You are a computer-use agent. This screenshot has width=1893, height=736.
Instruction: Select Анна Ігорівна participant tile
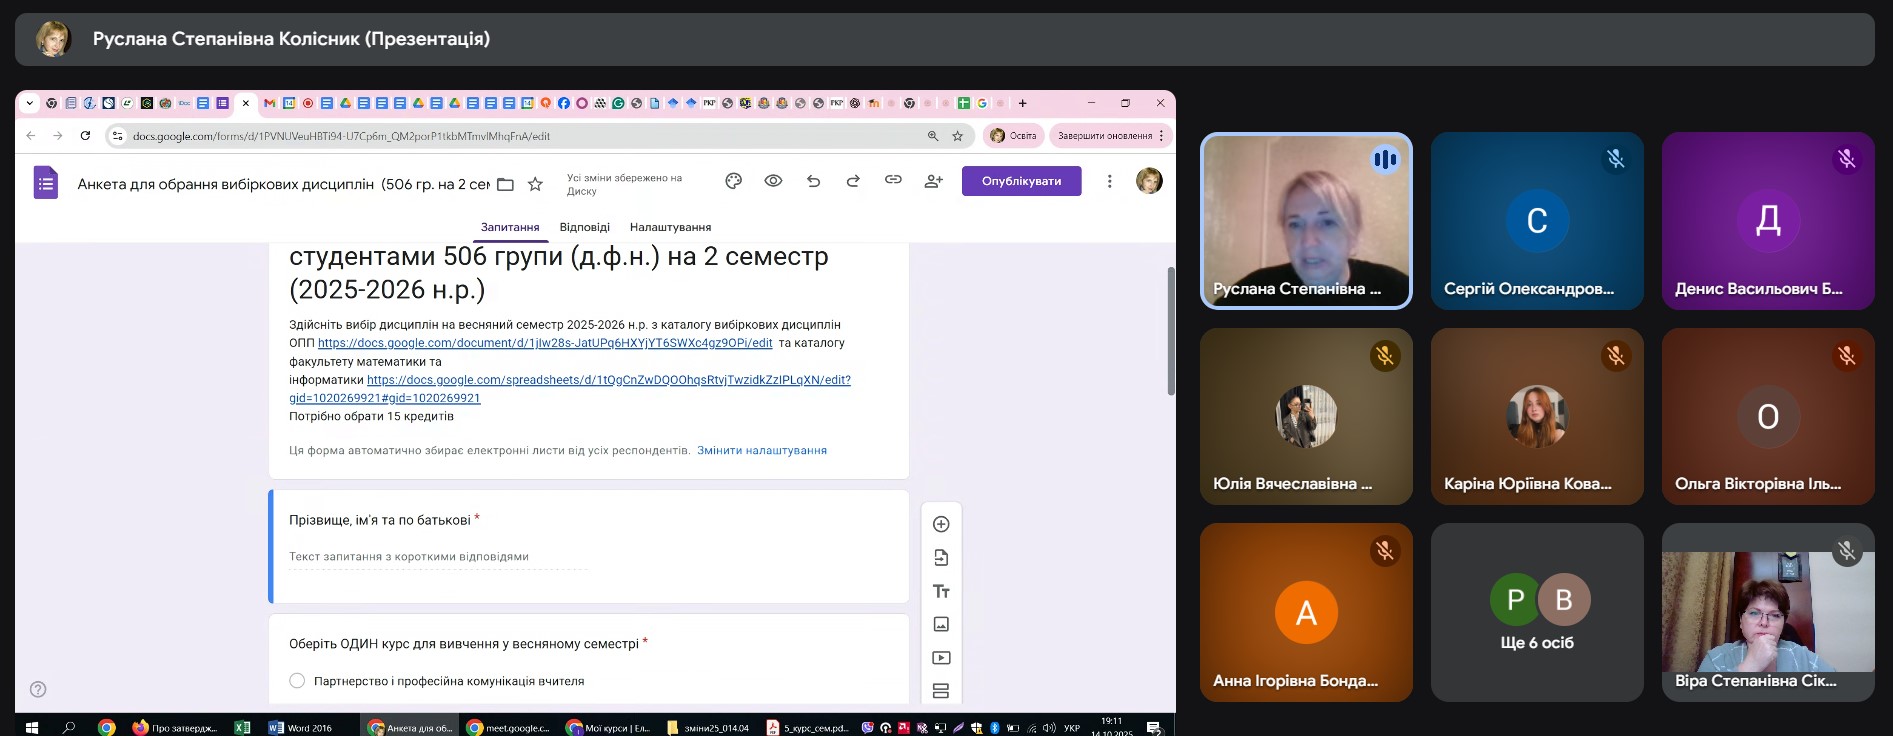(1306, 612)
